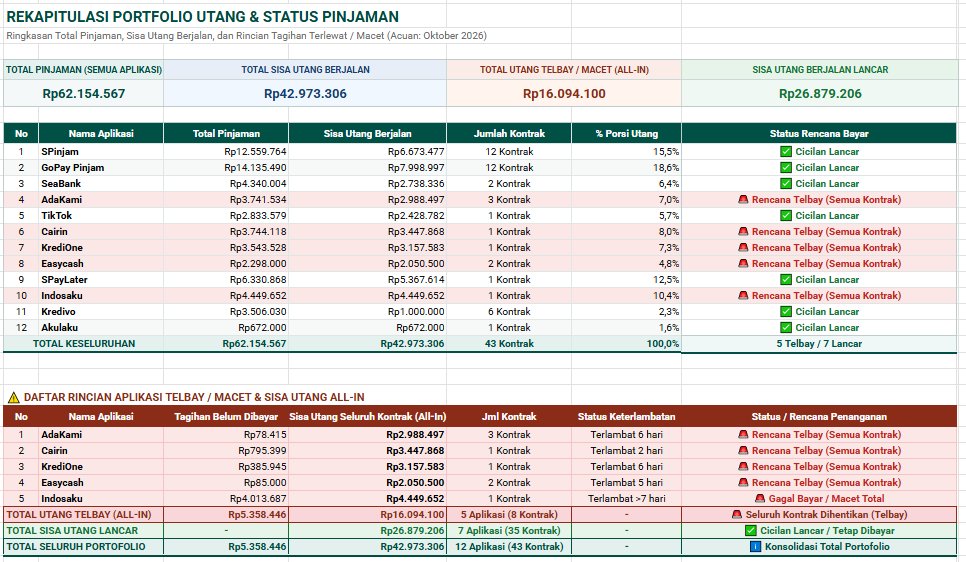Screen dimensions: 966x562
Task: Click green check icon in Cicilan Lancar / Tetap Dibayar cell
Action: point(750,531)
